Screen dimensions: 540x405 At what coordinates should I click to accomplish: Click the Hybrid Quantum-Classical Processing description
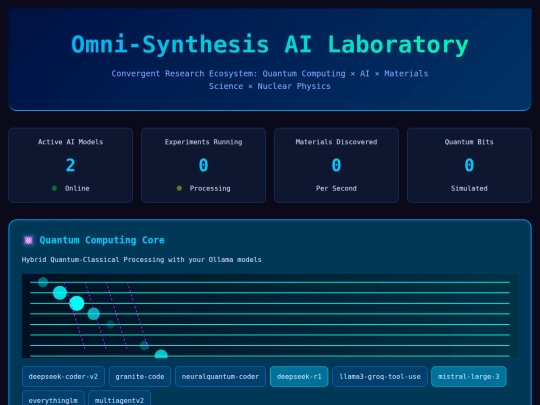142,260
